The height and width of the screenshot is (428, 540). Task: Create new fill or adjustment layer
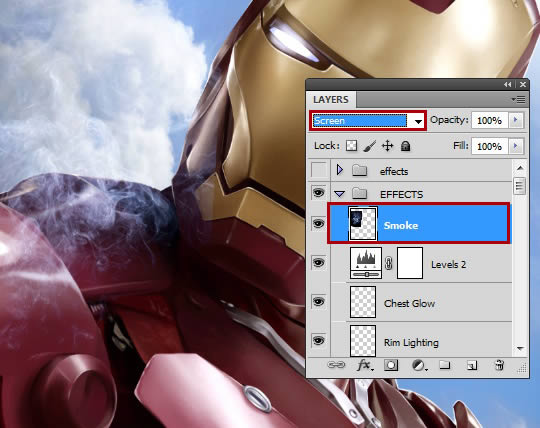coord(419,365)
